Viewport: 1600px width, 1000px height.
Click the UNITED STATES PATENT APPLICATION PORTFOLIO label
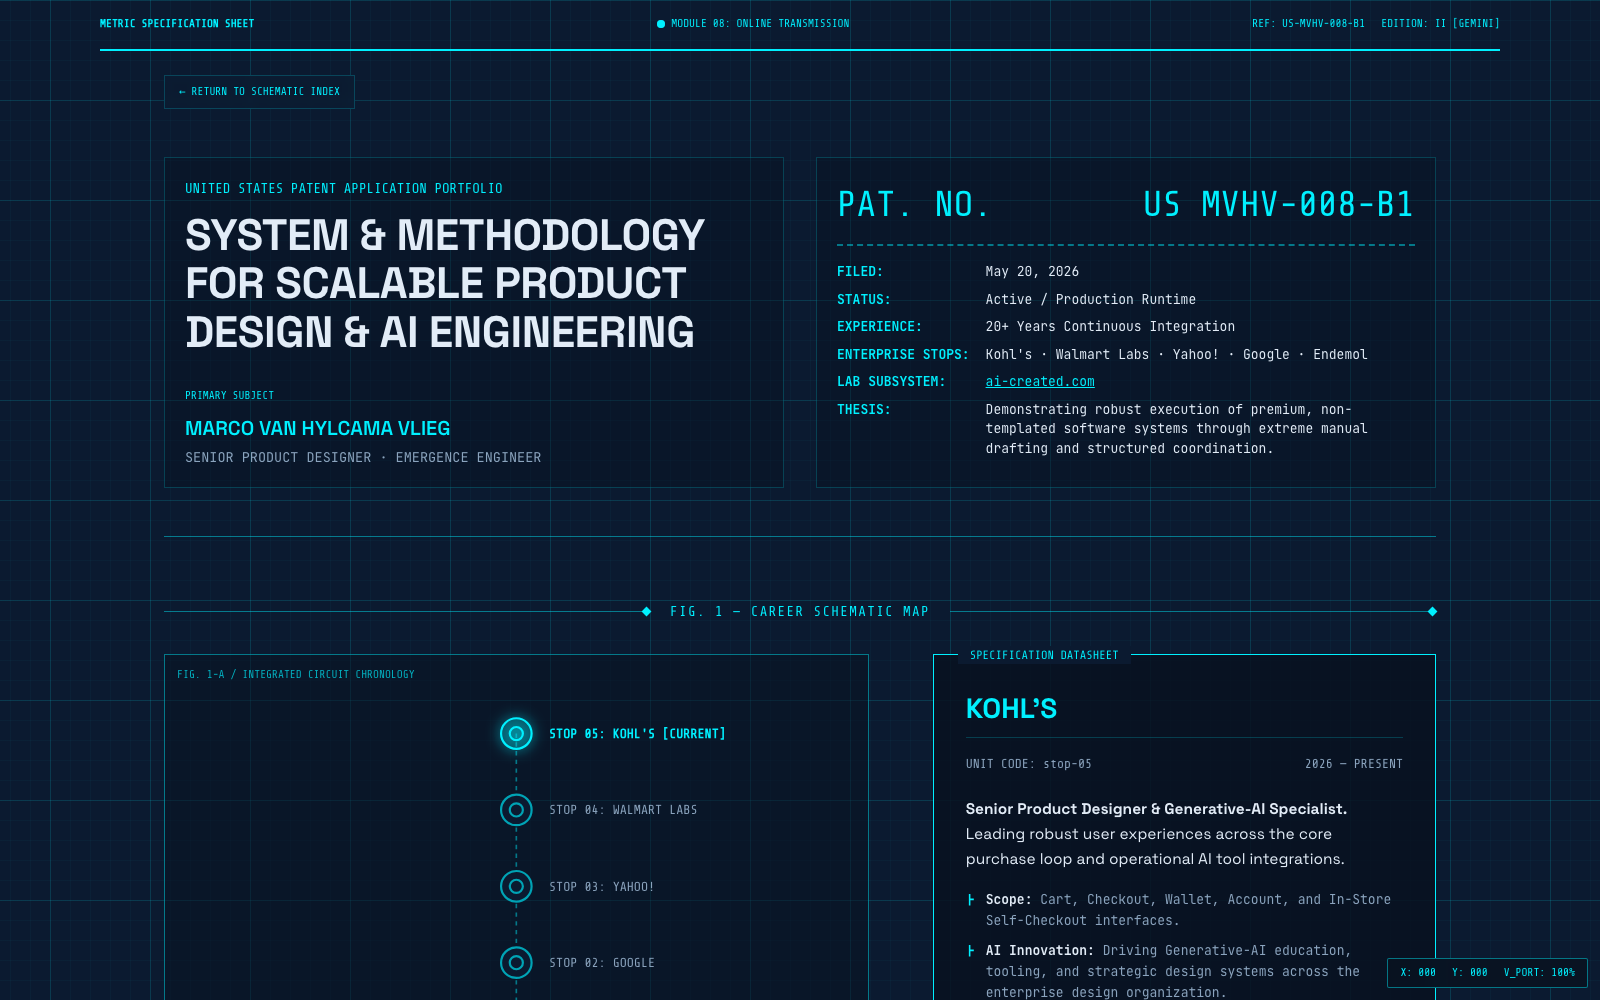pyautogui.click(x=344, y=189)
